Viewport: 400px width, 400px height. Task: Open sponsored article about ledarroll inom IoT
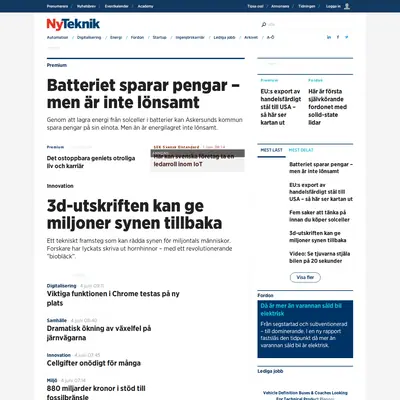[x=194, y=160]
